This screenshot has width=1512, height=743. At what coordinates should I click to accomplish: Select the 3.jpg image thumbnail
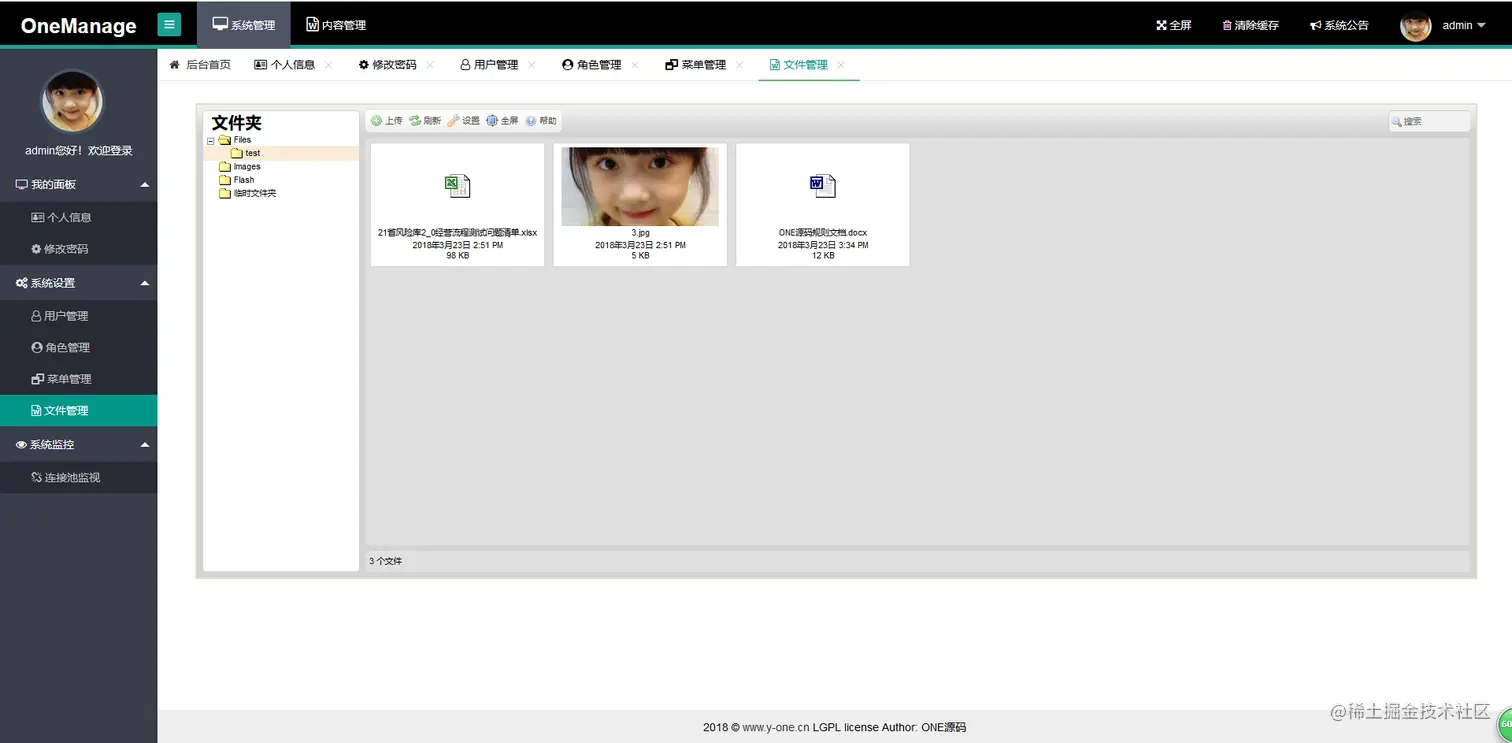click(x=639, y=185)
